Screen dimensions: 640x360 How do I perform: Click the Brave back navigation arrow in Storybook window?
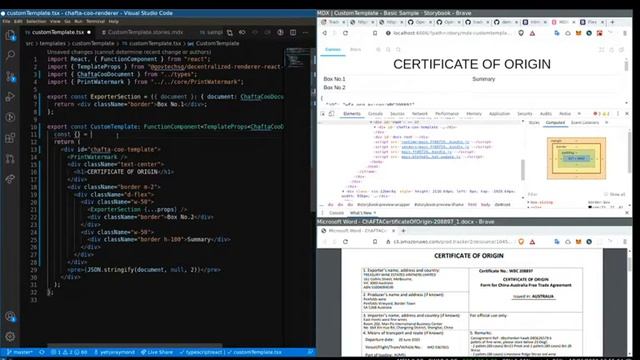pyautogui.click(x=325, y=33)
